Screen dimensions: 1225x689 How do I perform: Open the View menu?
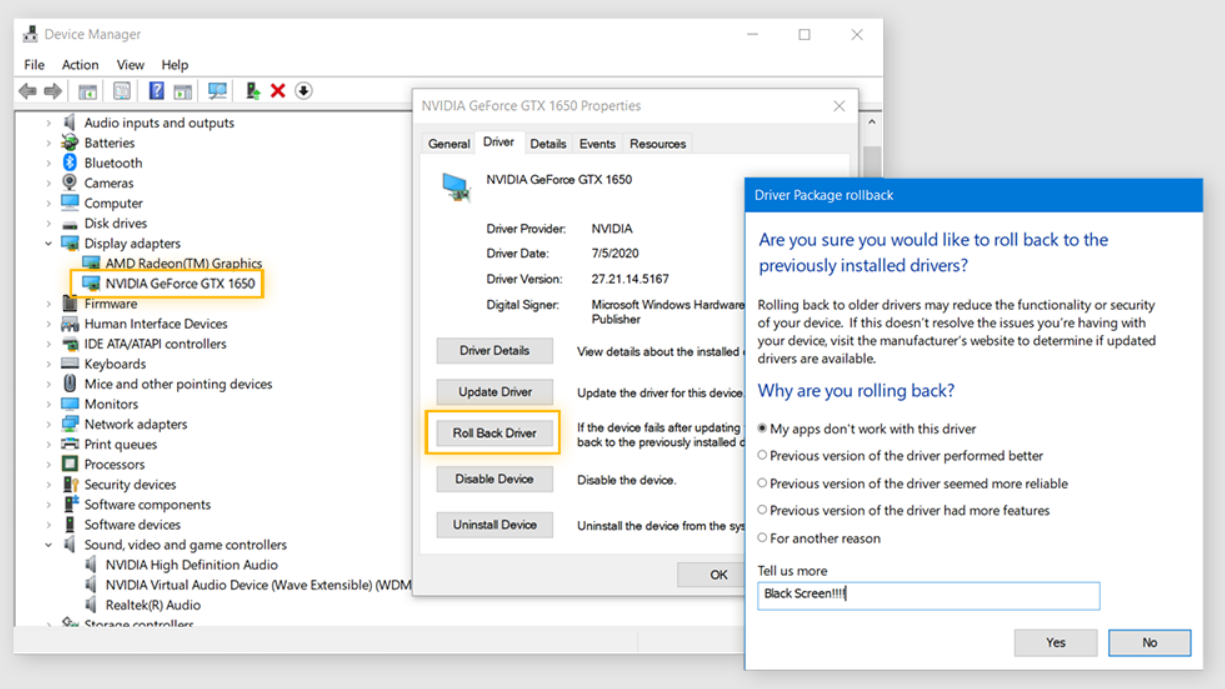[x=130, y=64]
